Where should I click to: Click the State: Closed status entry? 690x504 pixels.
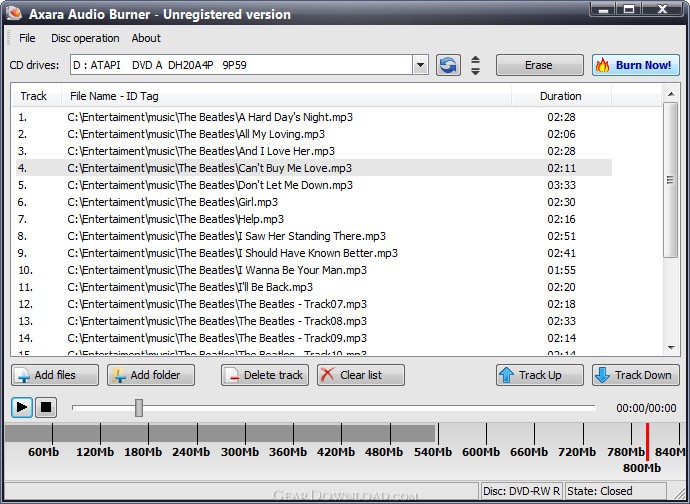point(615,491)
